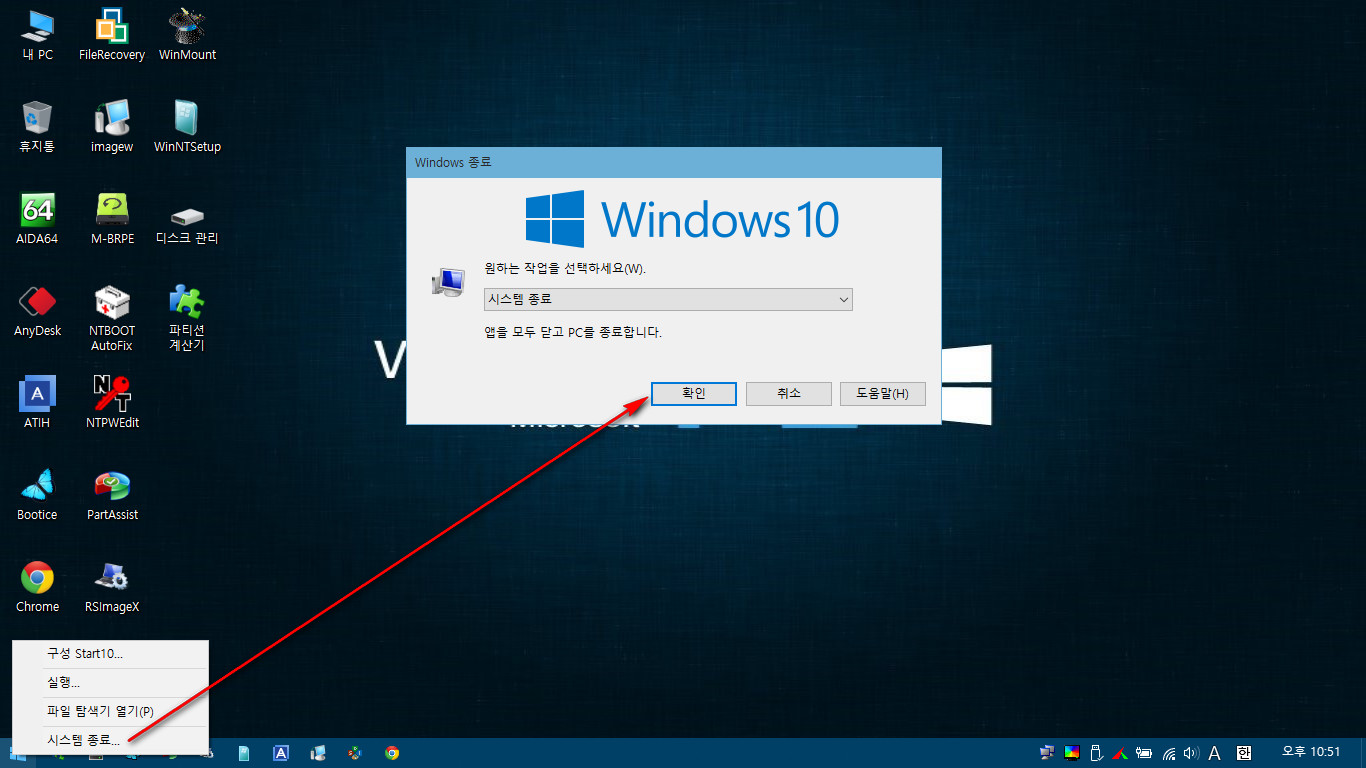Viewport: 1366px width, 768px height.
Task: Select the AnyDesk desktop icon
Action: 37,311
